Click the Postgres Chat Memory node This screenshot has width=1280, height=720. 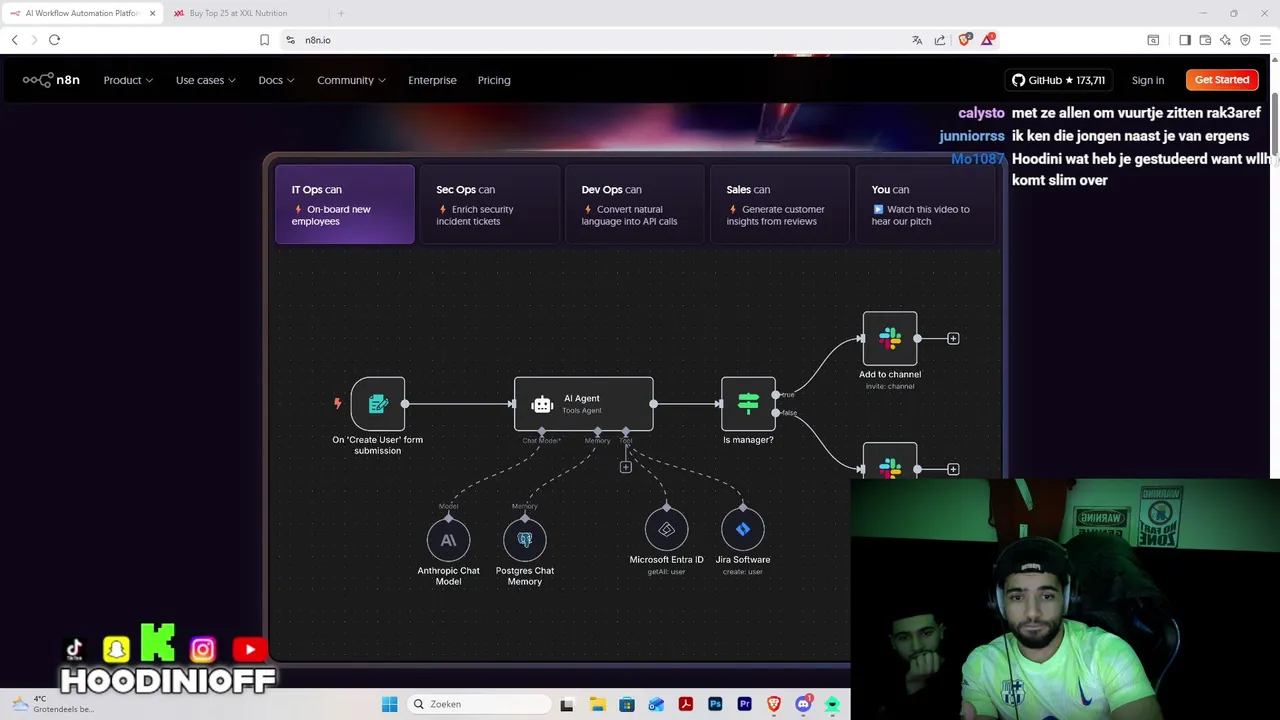(525, 540)
